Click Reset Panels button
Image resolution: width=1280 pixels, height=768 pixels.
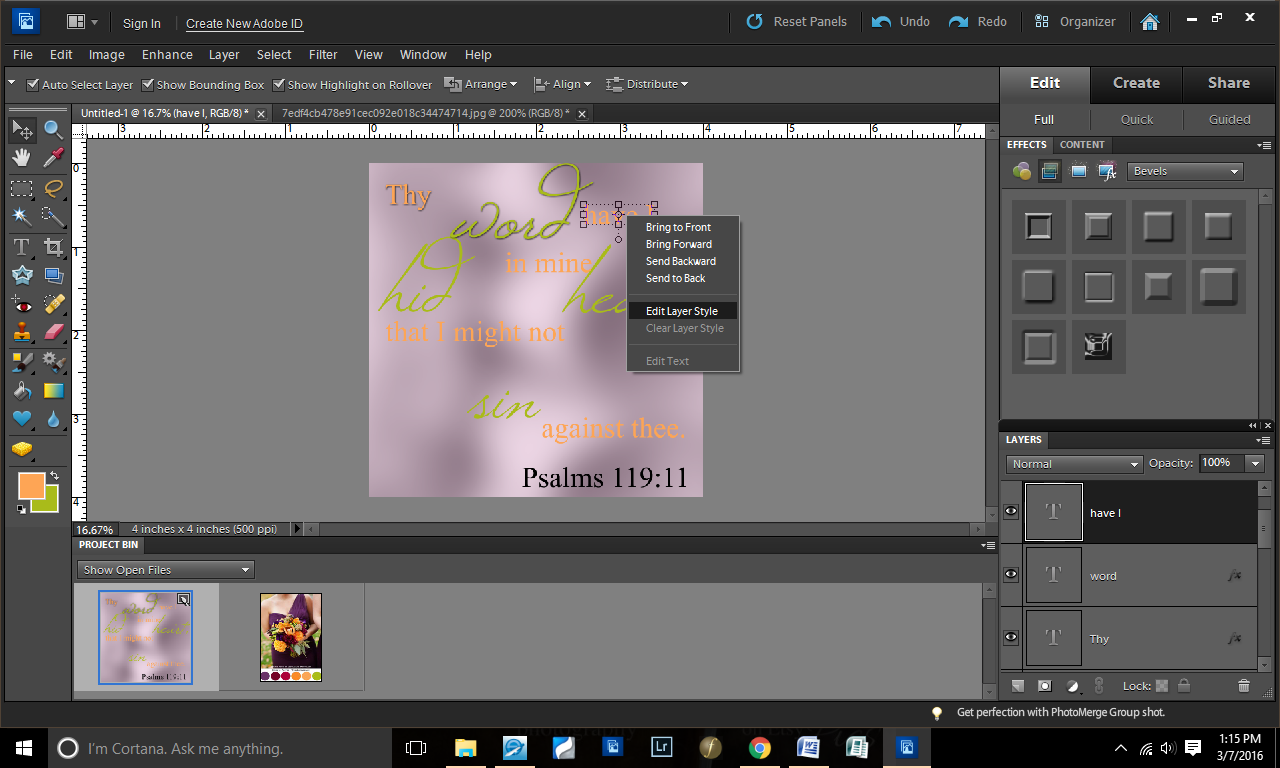797,22
